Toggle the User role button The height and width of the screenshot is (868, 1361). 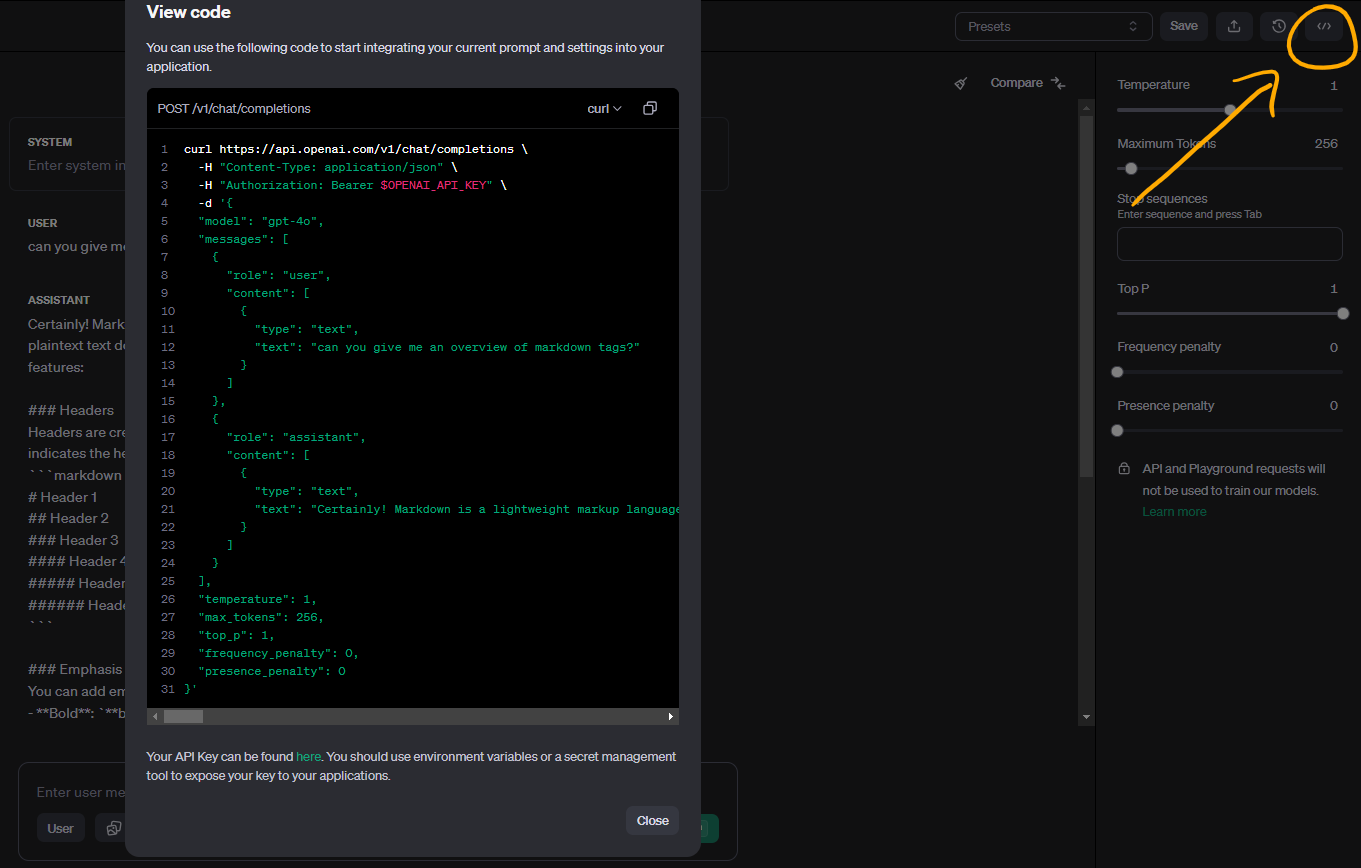click(61, 828)
